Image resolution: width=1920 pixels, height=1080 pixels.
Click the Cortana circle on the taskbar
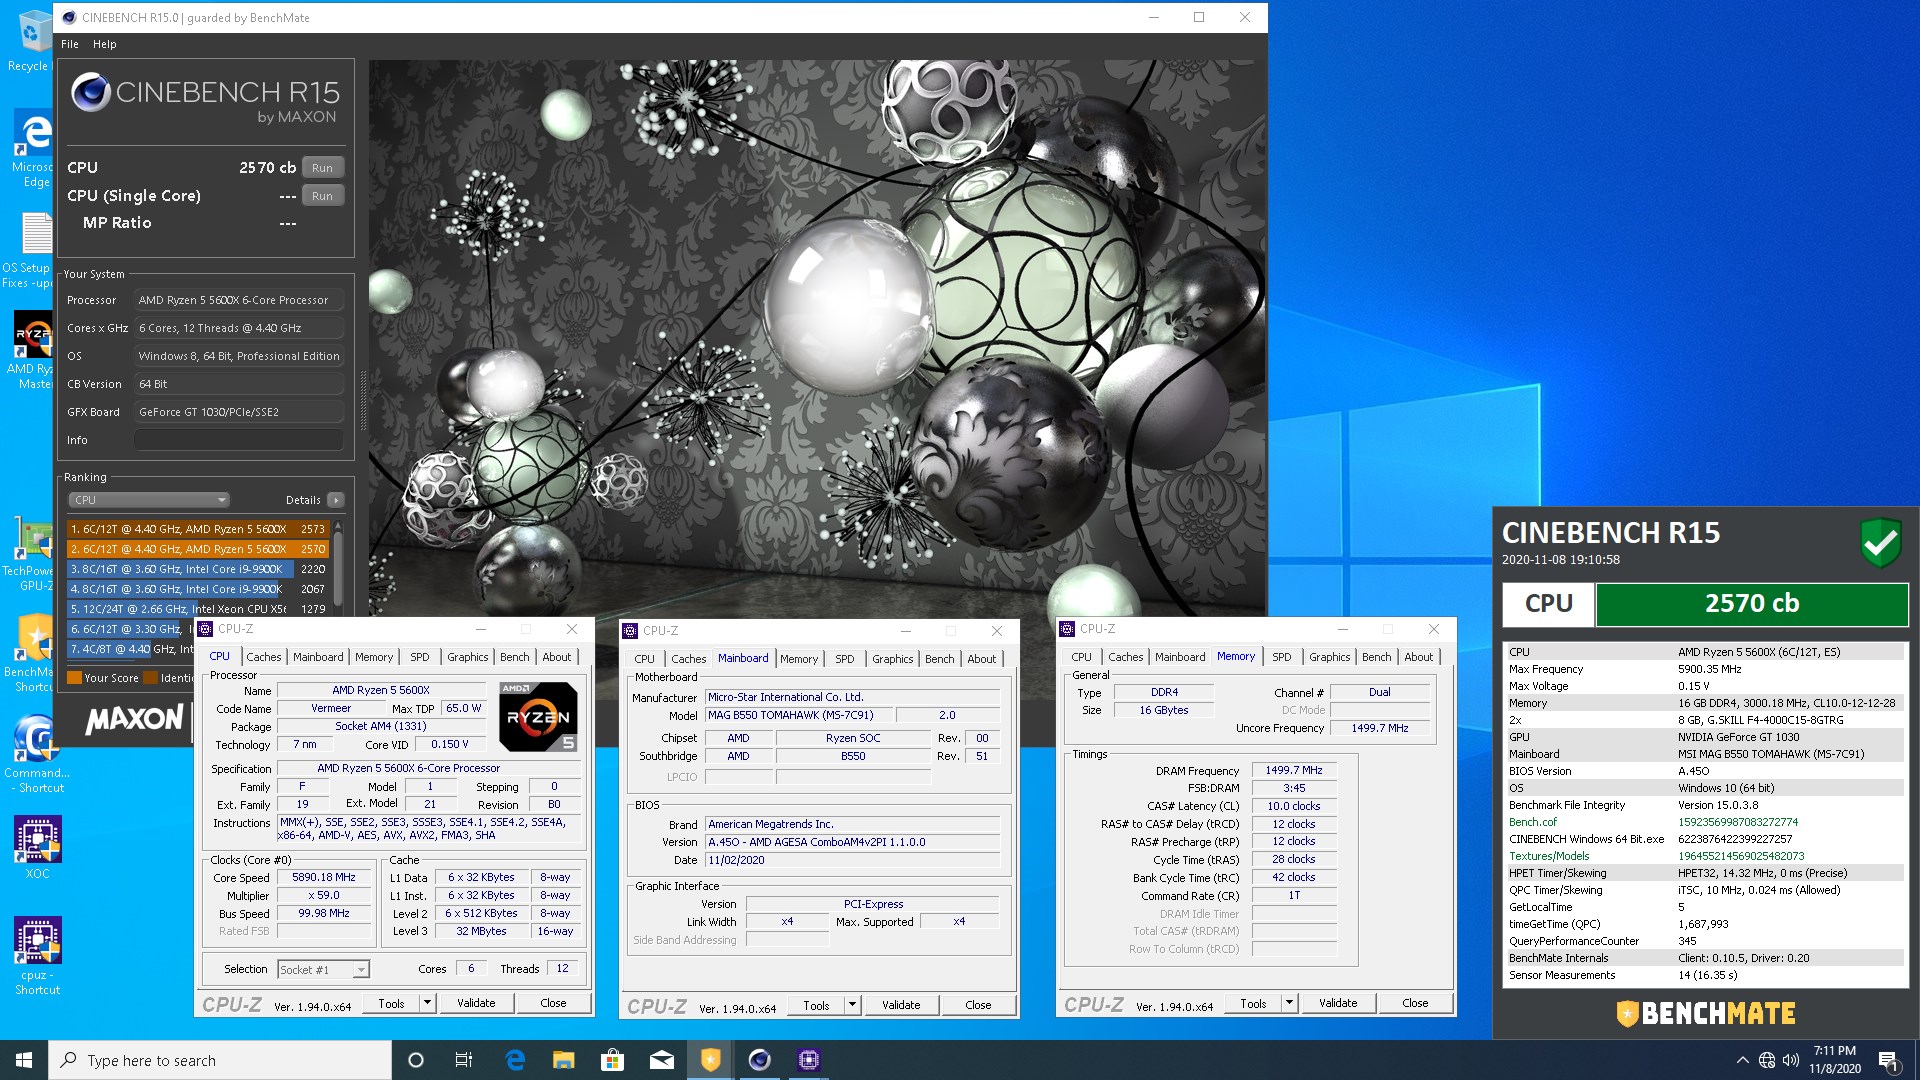[x=416, y=1060]
